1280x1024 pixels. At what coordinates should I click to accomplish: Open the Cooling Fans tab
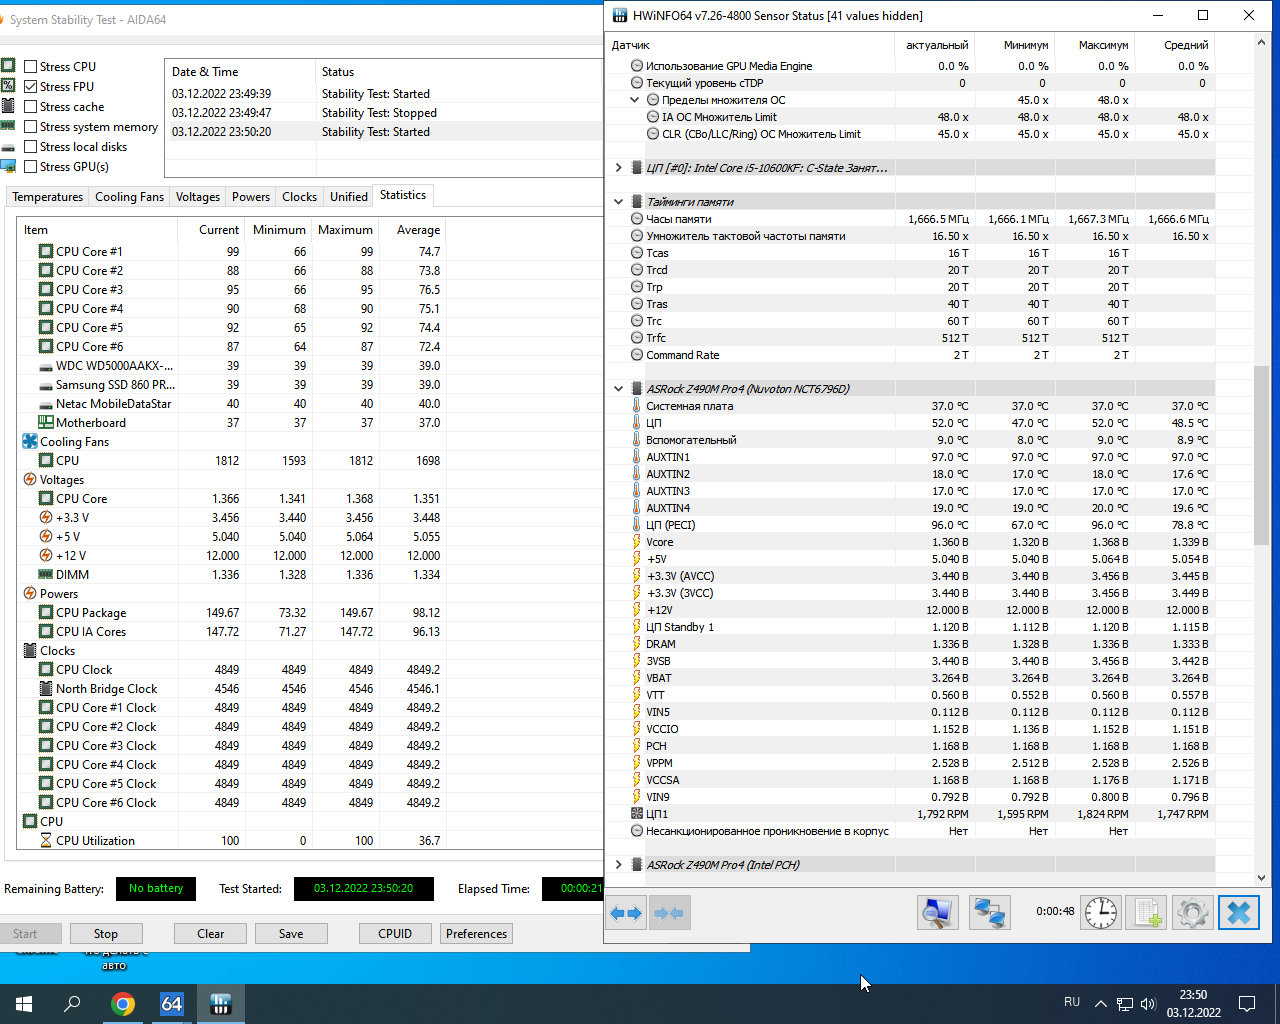pos(129,197)
